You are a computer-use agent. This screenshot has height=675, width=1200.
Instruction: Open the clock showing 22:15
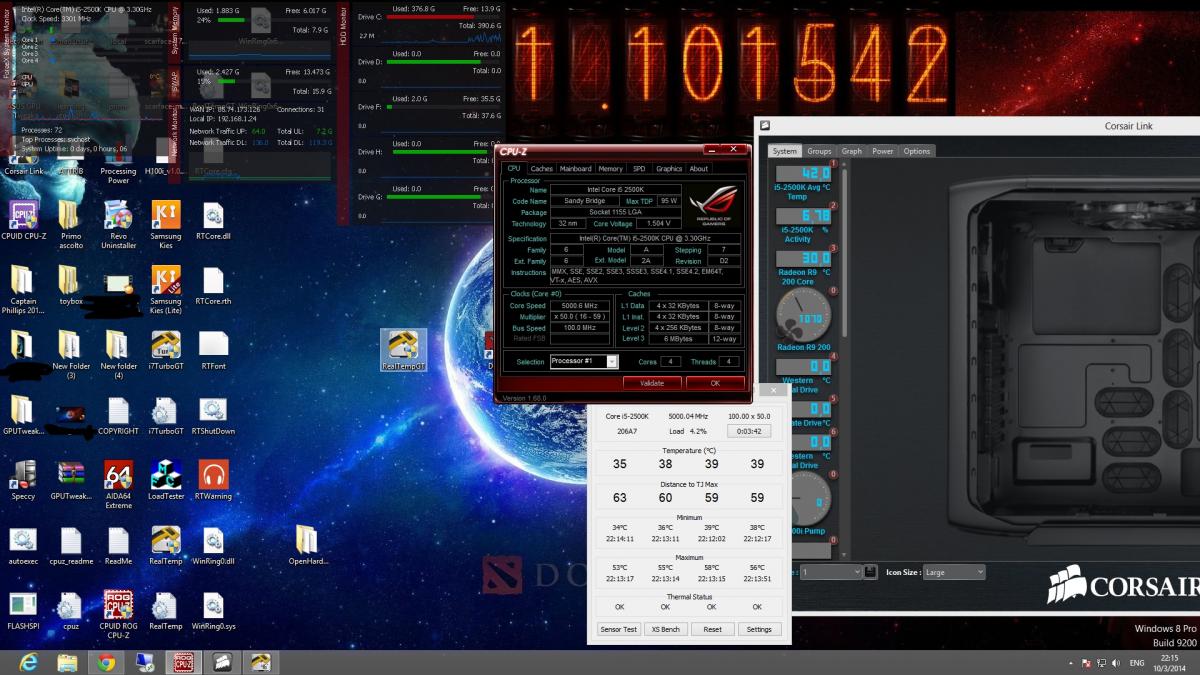pos(1171,662)
